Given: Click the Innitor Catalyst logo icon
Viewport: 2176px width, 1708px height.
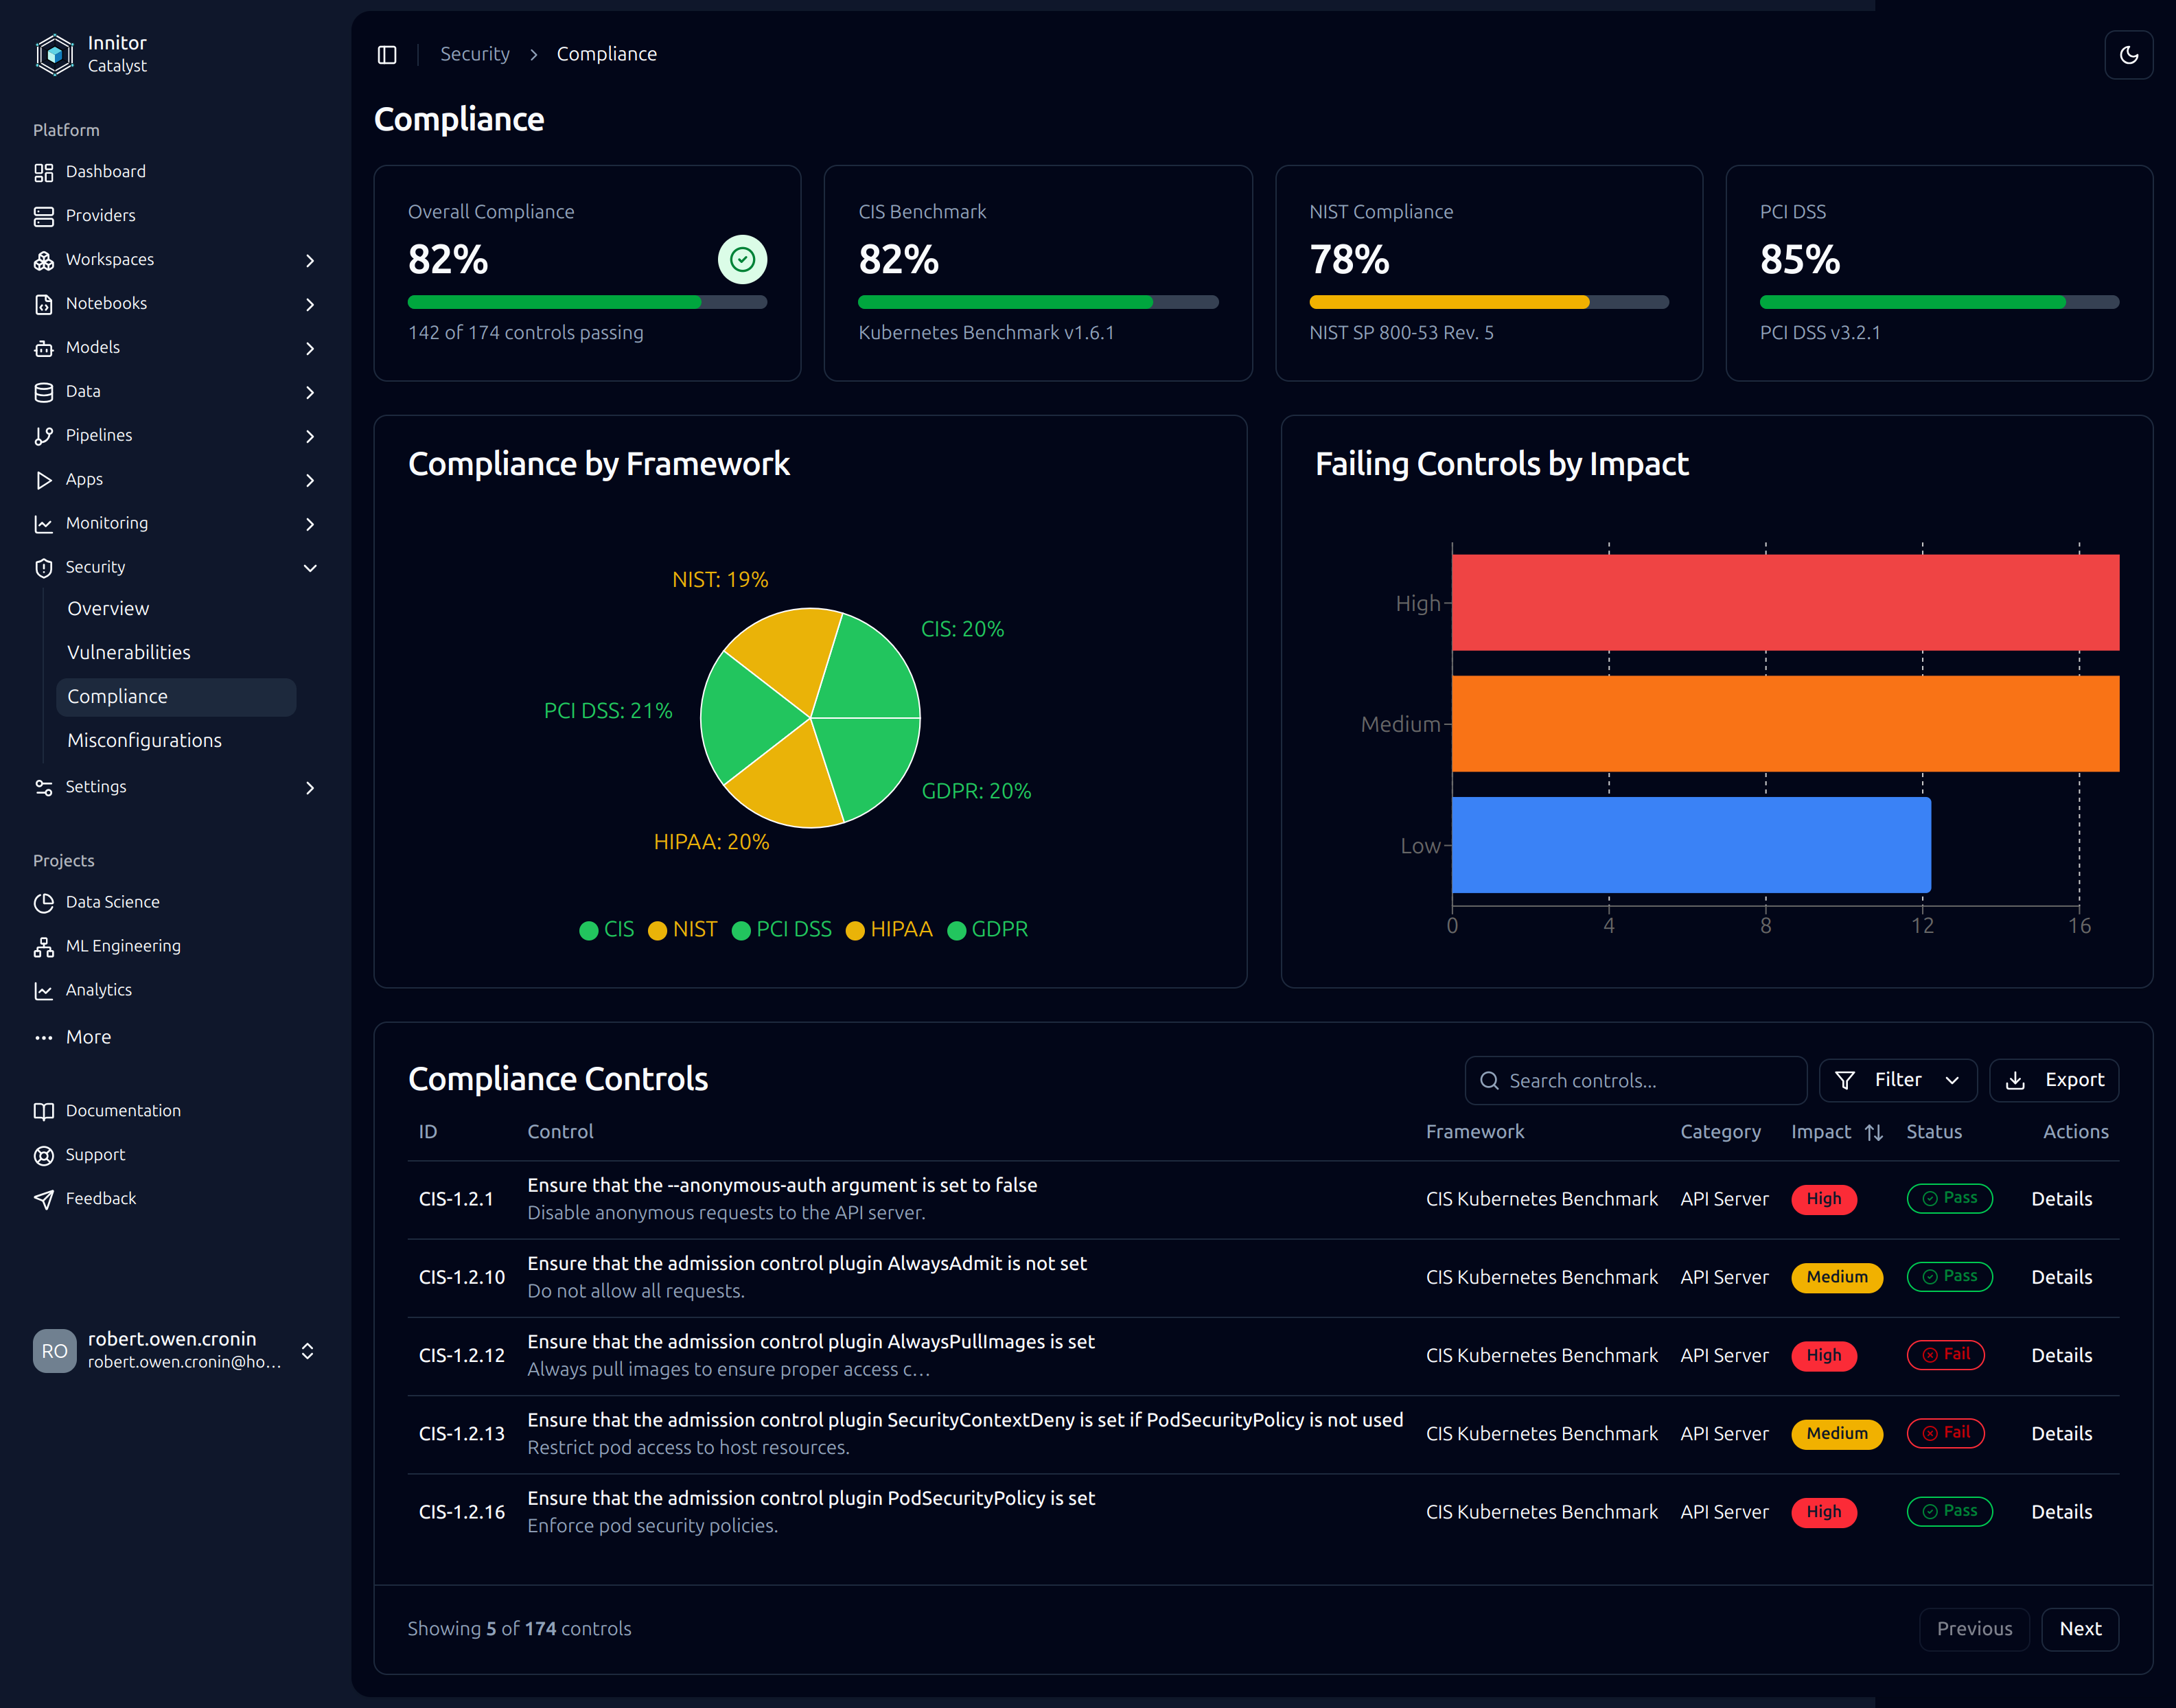Looking at the screenshot, I should tap(54, 54).
